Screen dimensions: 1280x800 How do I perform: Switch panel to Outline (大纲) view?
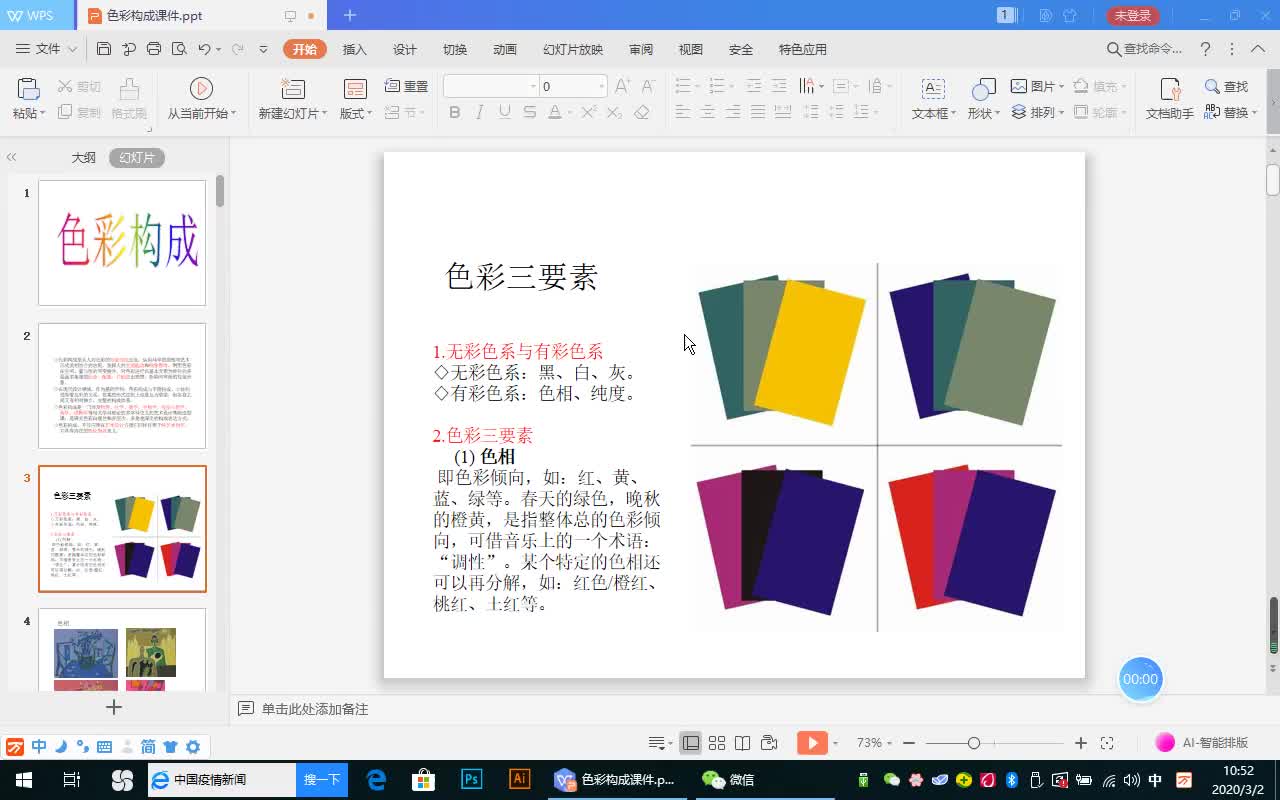coord(84,158)
